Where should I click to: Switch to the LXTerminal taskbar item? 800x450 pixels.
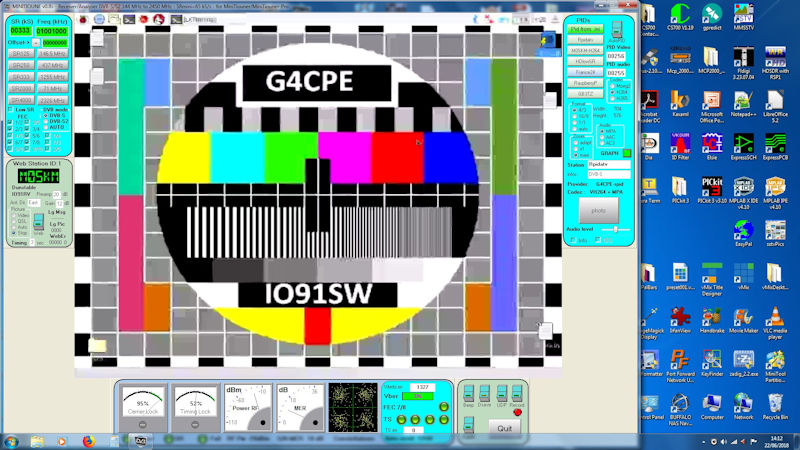pos(194,19)
